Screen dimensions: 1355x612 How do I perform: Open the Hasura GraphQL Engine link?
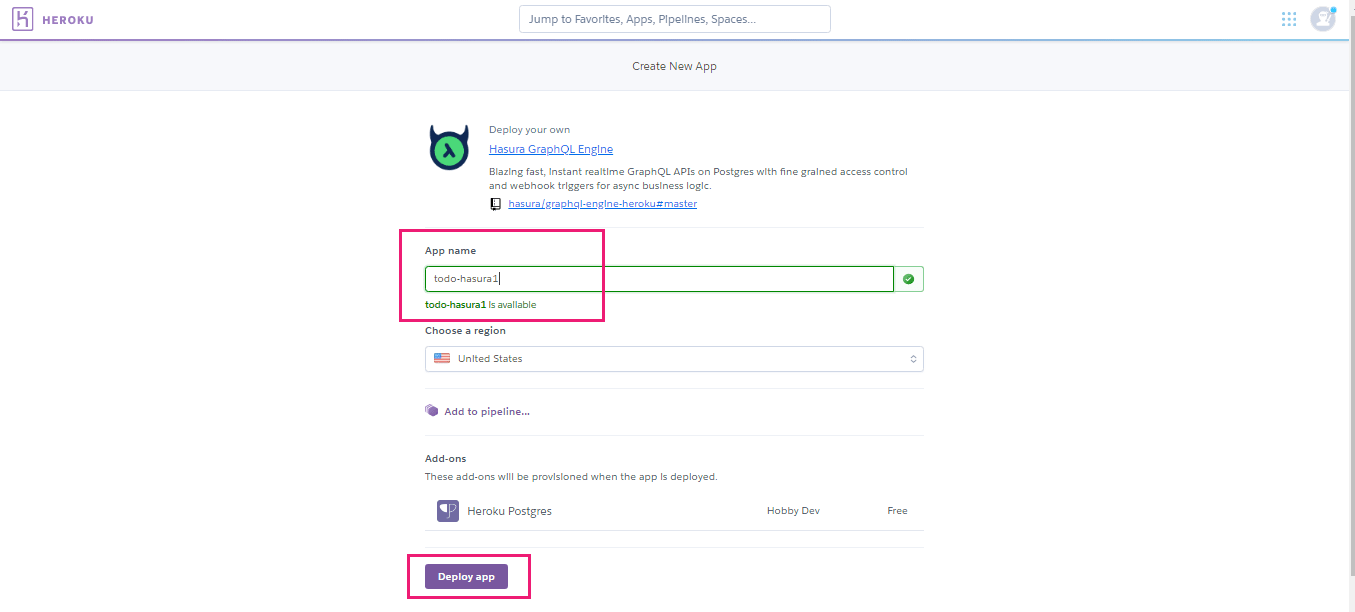tap(551, 150)
